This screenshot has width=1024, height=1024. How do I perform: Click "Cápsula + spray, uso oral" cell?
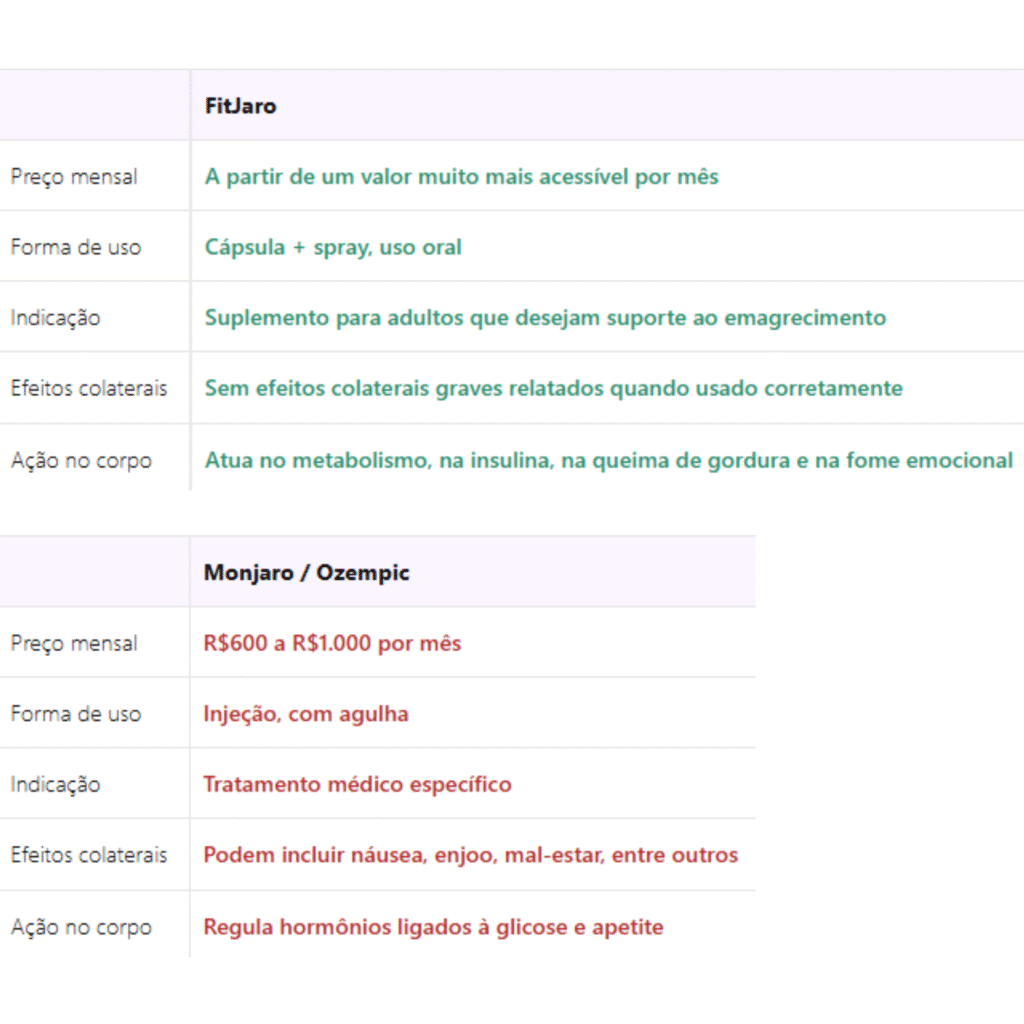click(x=333, y=247)
